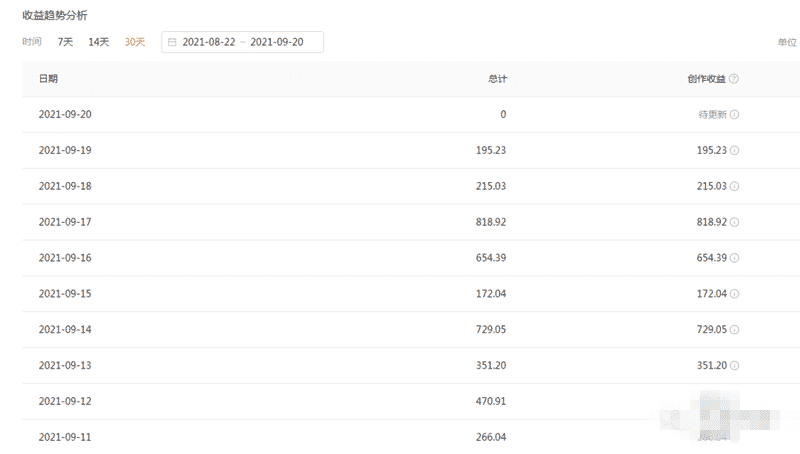This screenshot has width=800, height=454.
Task: Click the 日期 column header
Action: [48, 79]
